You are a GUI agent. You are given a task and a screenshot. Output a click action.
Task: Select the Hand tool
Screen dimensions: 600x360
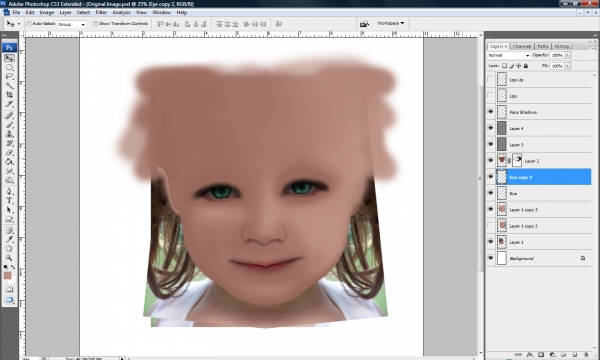[x=9, y=249]
